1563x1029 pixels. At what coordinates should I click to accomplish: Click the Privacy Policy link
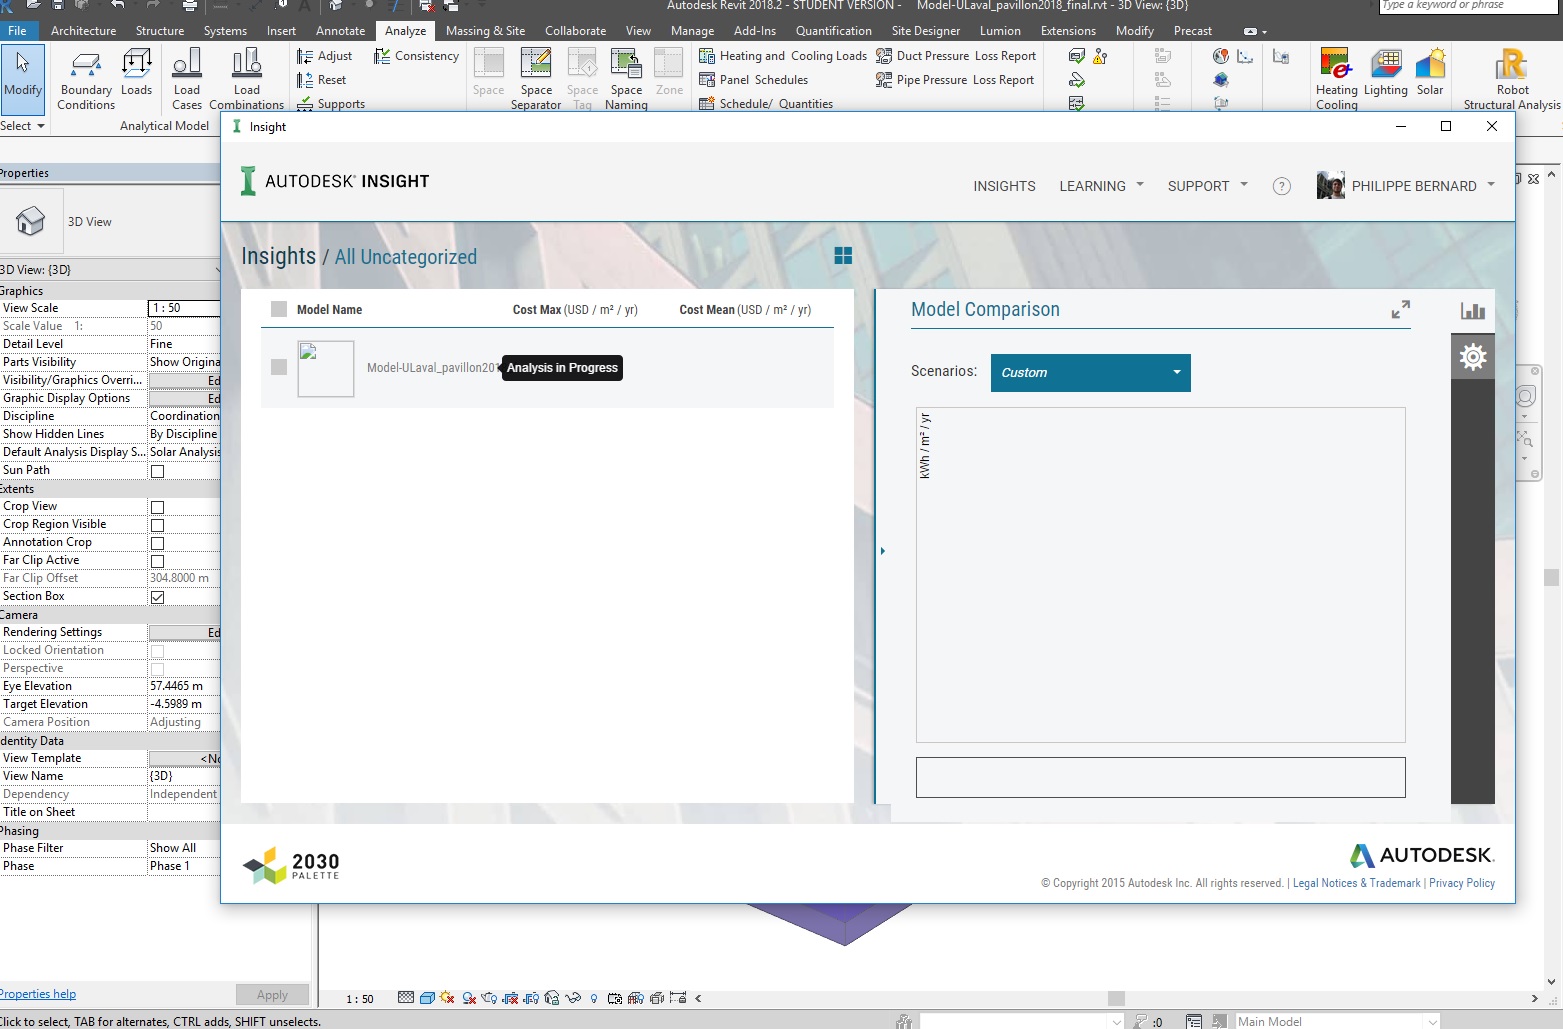(x=1461, y=883)
